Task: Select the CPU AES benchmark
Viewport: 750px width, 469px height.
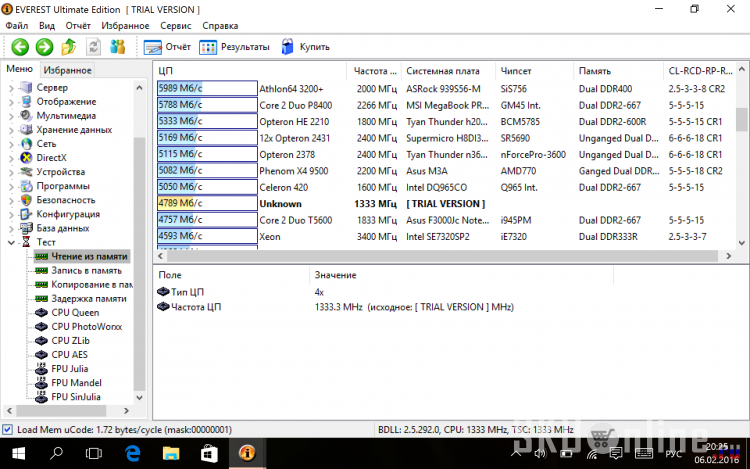Action: (62, 355)
